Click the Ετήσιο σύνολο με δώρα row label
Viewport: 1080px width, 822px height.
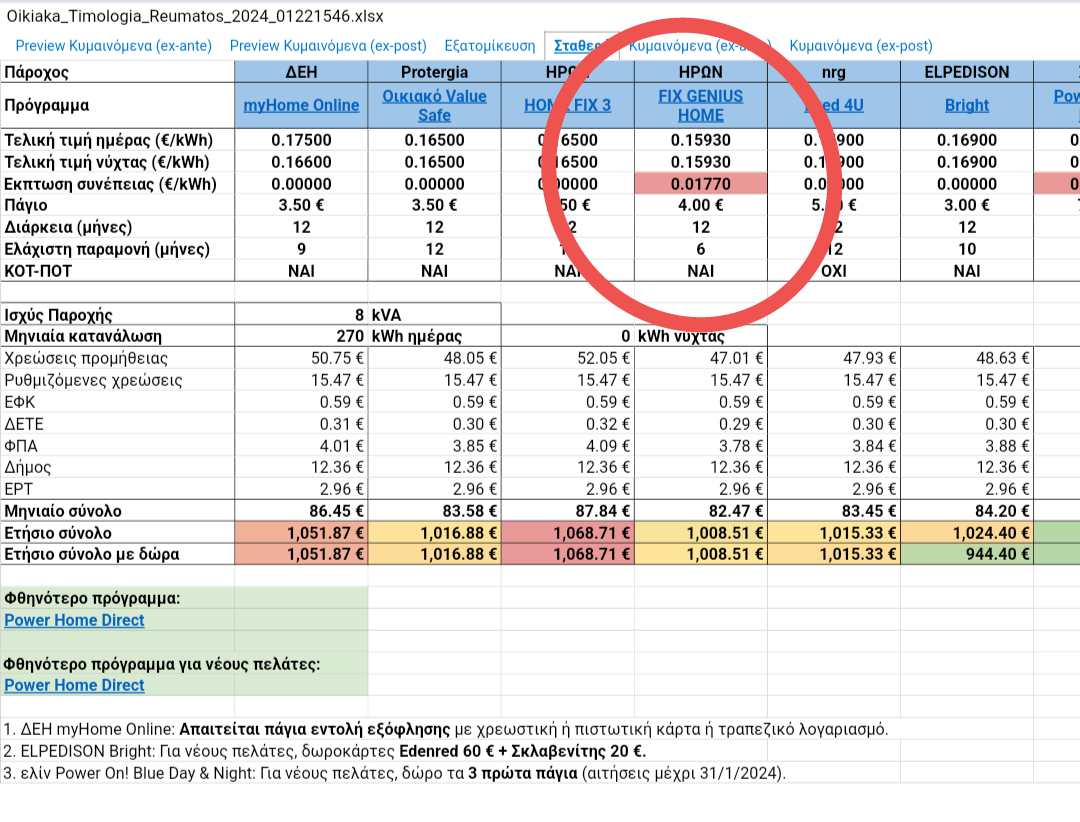(x=92, y=555)
